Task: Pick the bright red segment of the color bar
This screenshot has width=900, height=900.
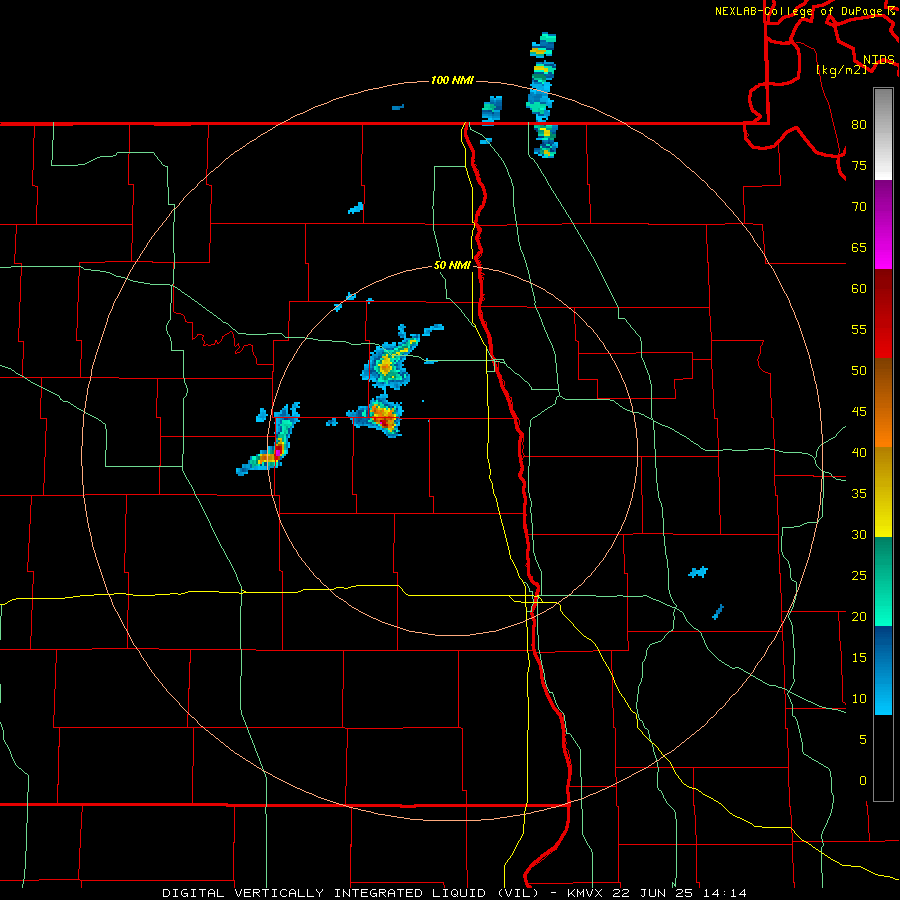Action: [x=883, y=314]
